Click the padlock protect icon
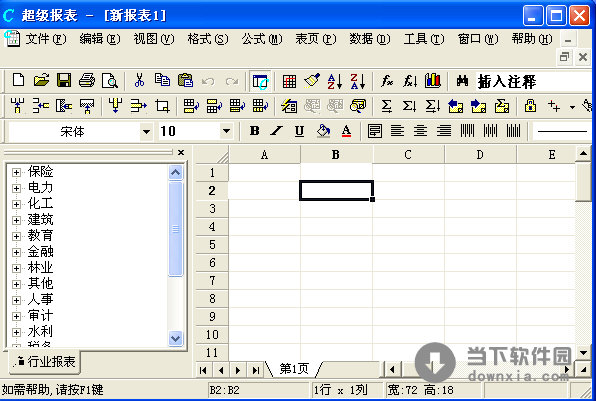 point(530,106)
